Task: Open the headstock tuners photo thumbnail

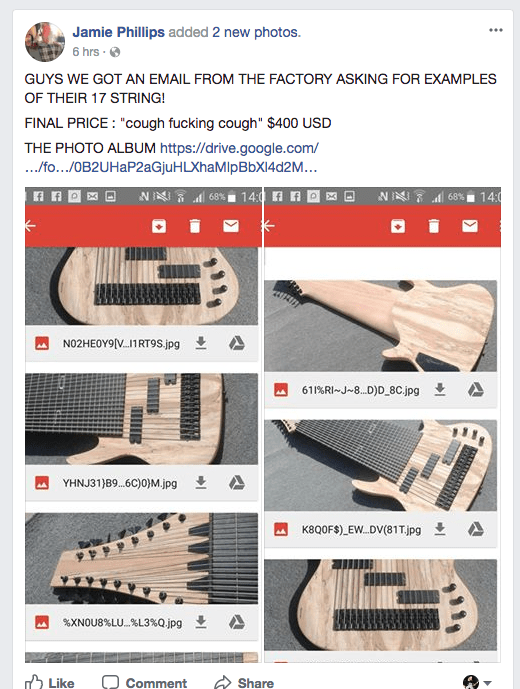Action: click(x=142, y=558)
